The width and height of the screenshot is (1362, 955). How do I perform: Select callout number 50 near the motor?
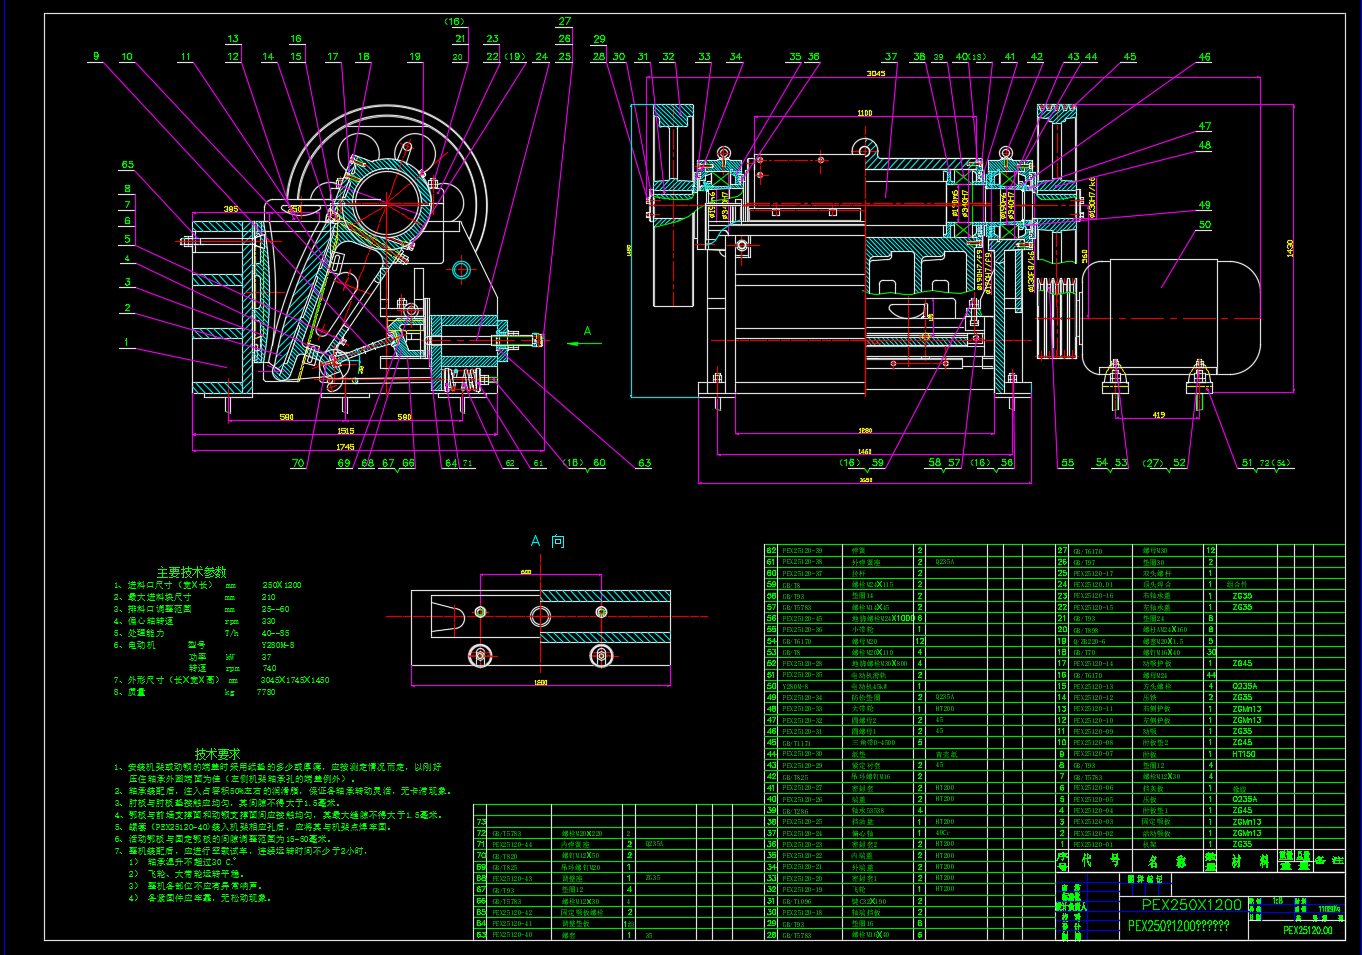1204,225
